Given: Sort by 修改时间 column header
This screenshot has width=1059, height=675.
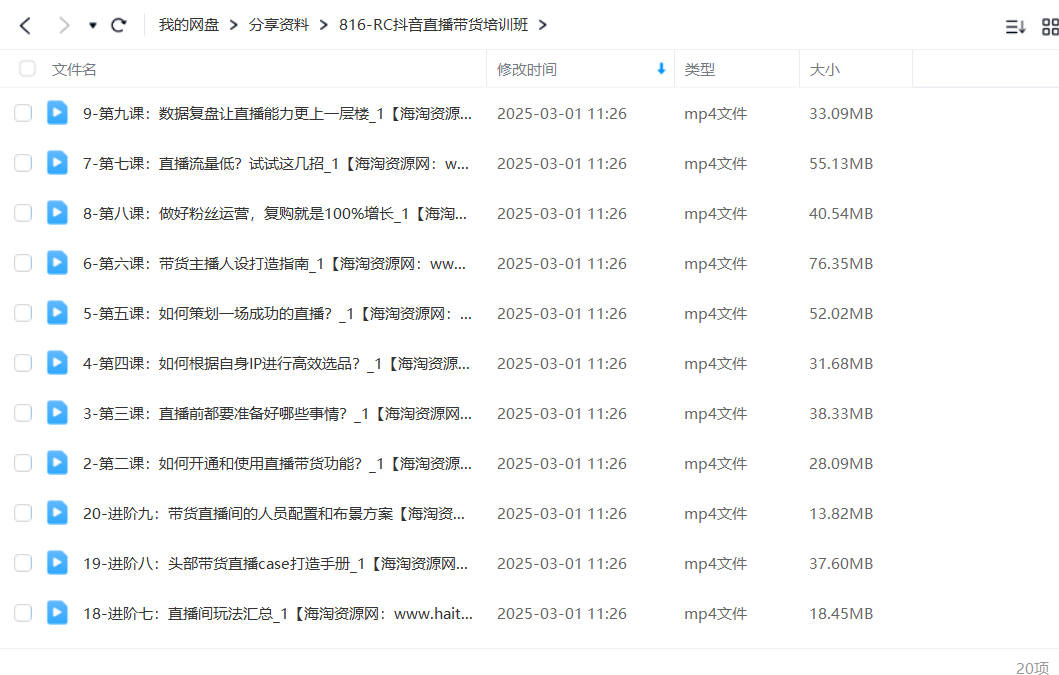Looking at the screenshot, I should [x=527, y=70].
